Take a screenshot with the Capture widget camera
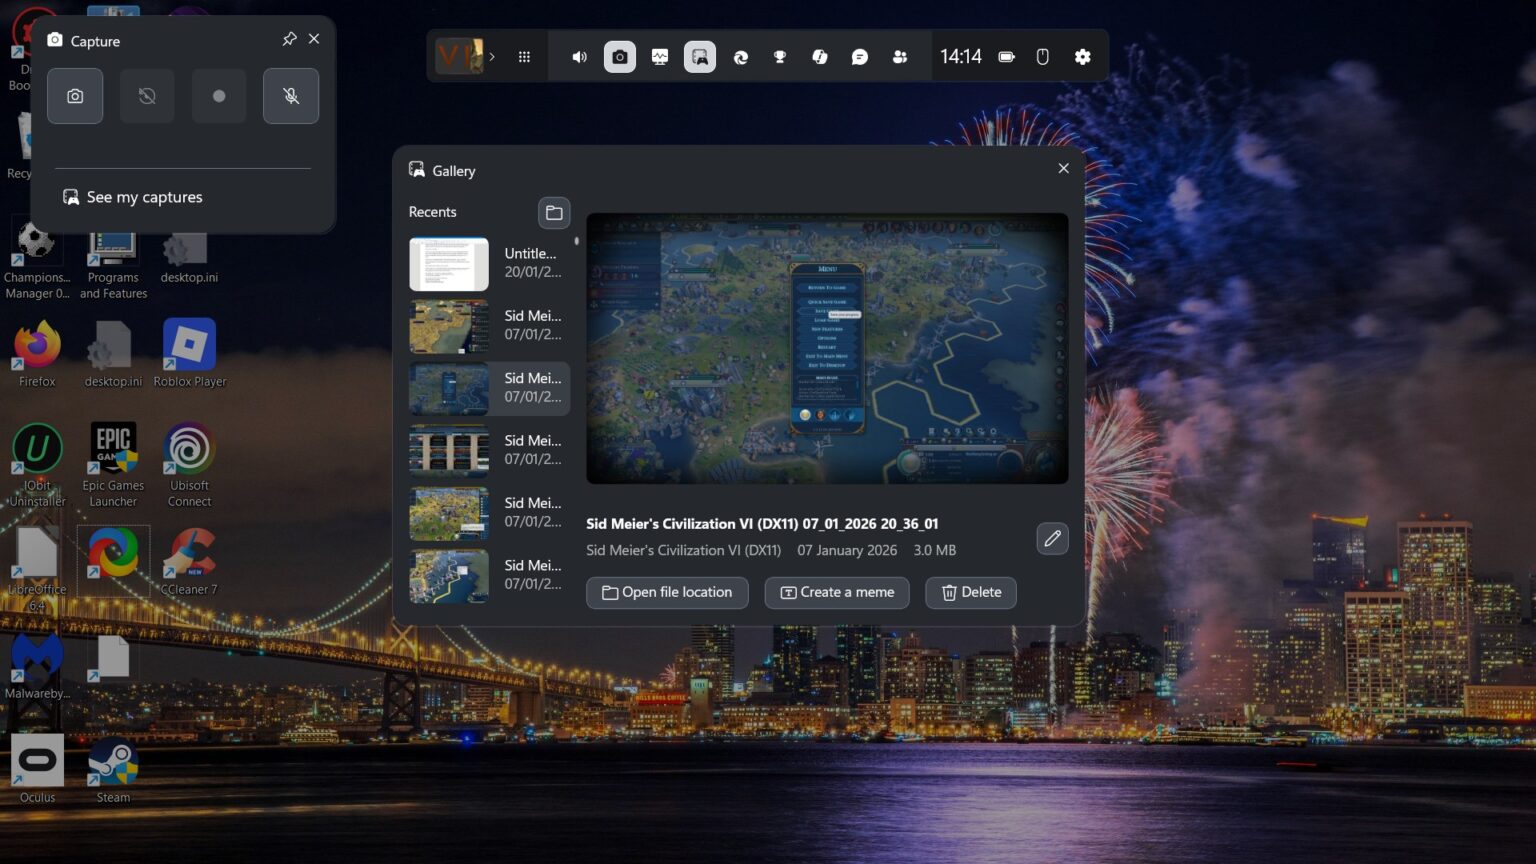 [x=75, y=96]
